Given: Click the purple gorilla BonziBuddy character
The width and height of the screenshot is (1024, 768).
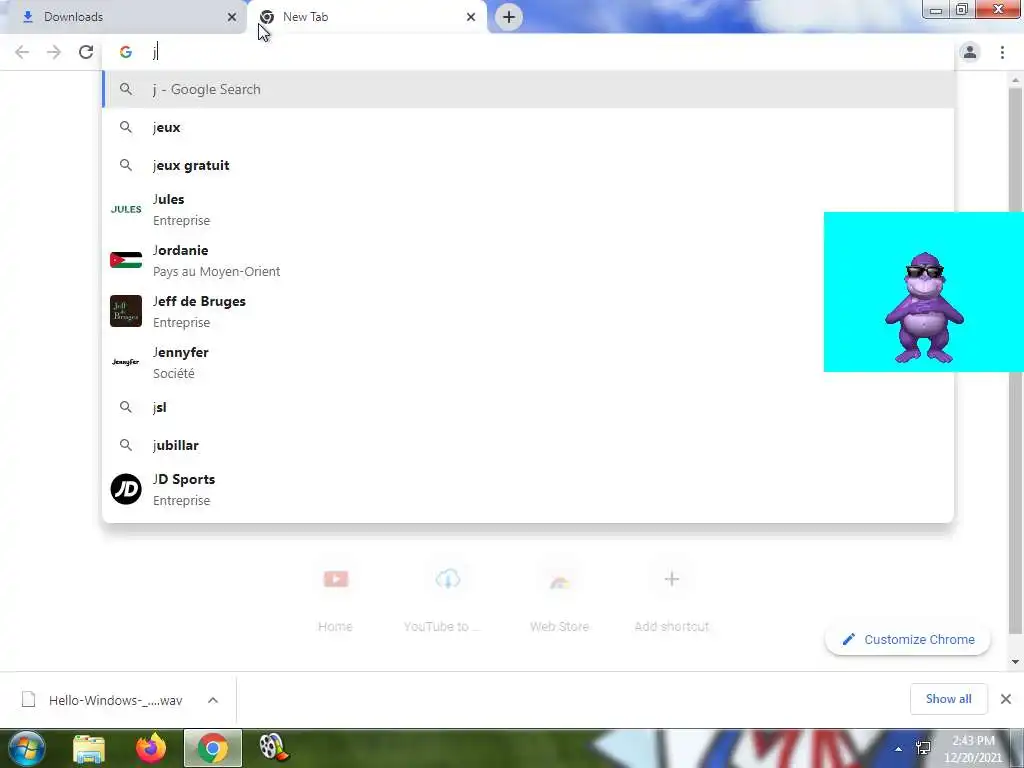Looking at the screenshot, I should [924, 307].
